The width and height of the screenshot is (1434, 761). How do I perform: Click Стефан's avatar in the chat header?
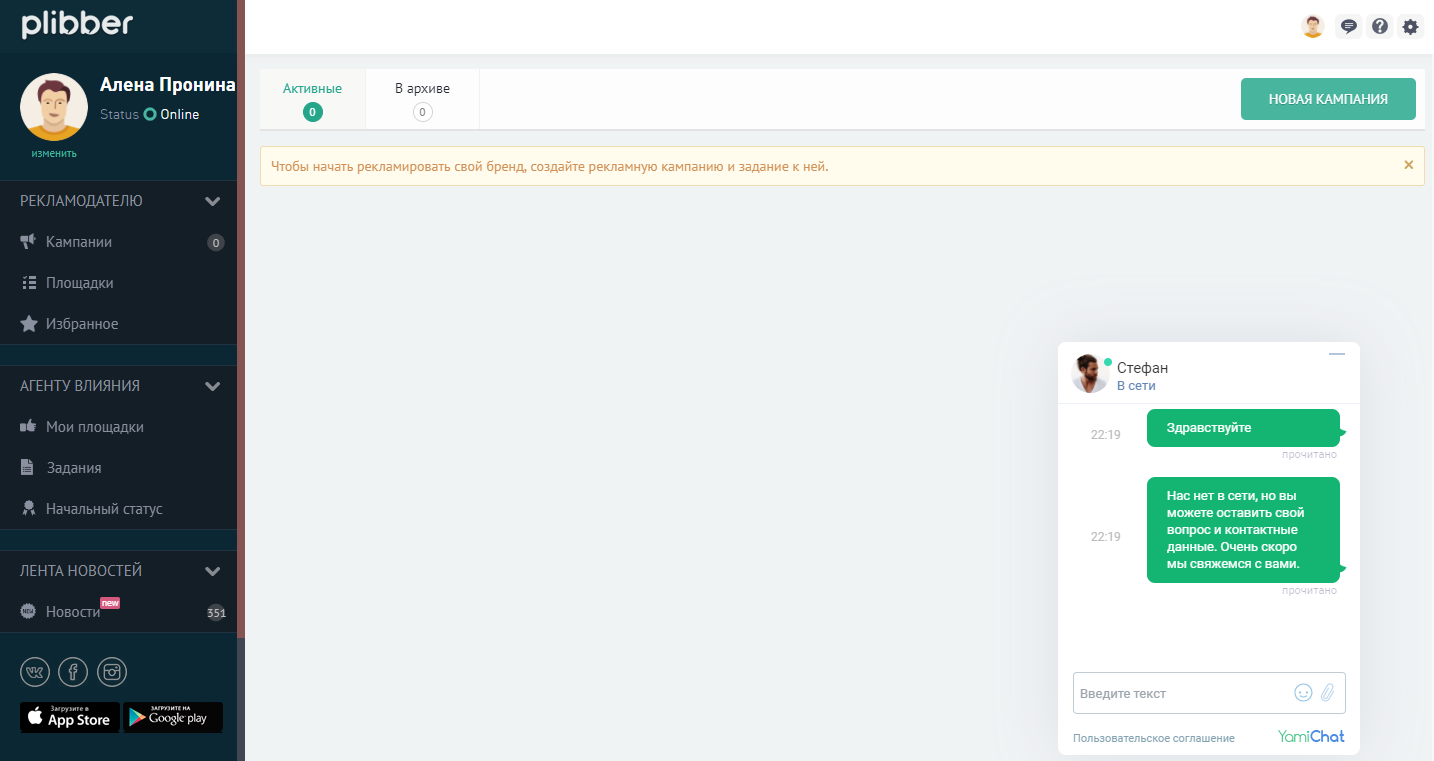pyautogui.click(x=1090, y=374)
